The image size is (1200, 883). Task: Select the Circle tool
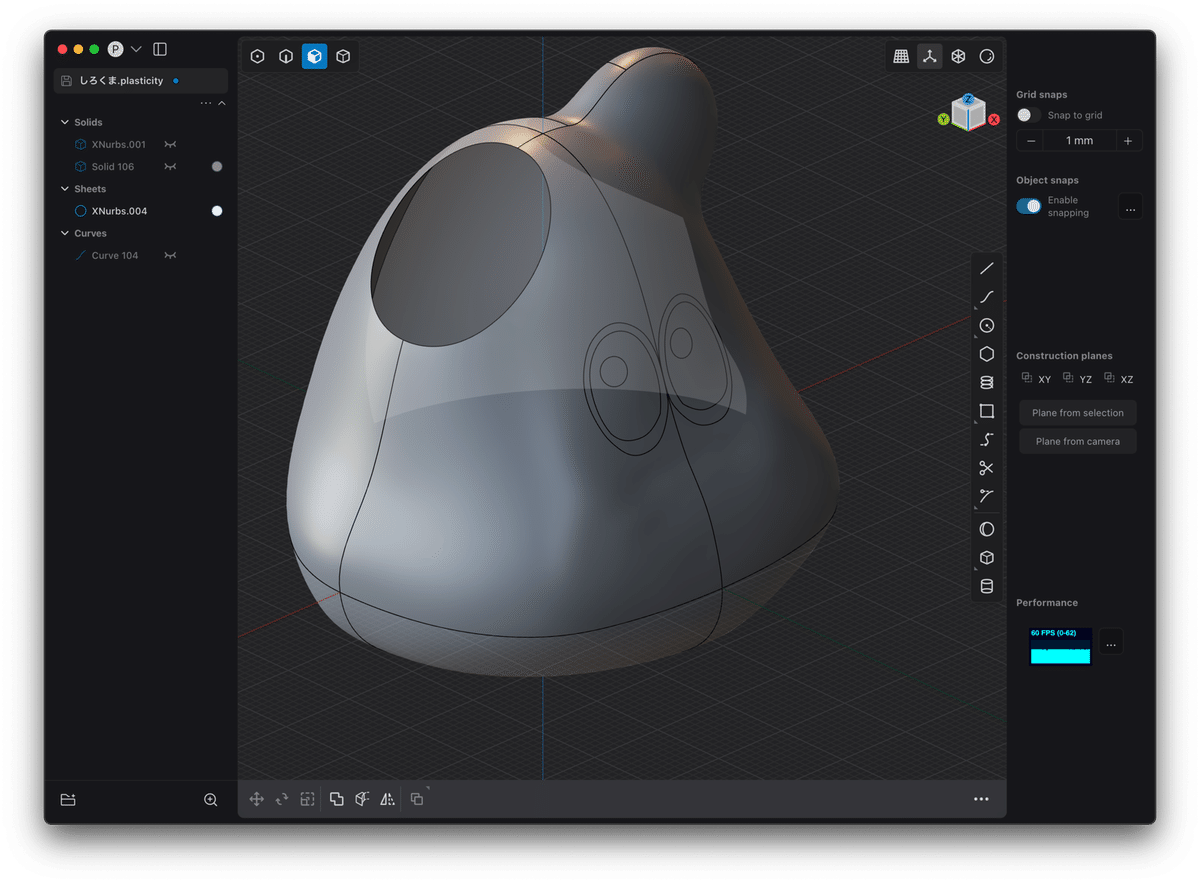coord(987,326)
